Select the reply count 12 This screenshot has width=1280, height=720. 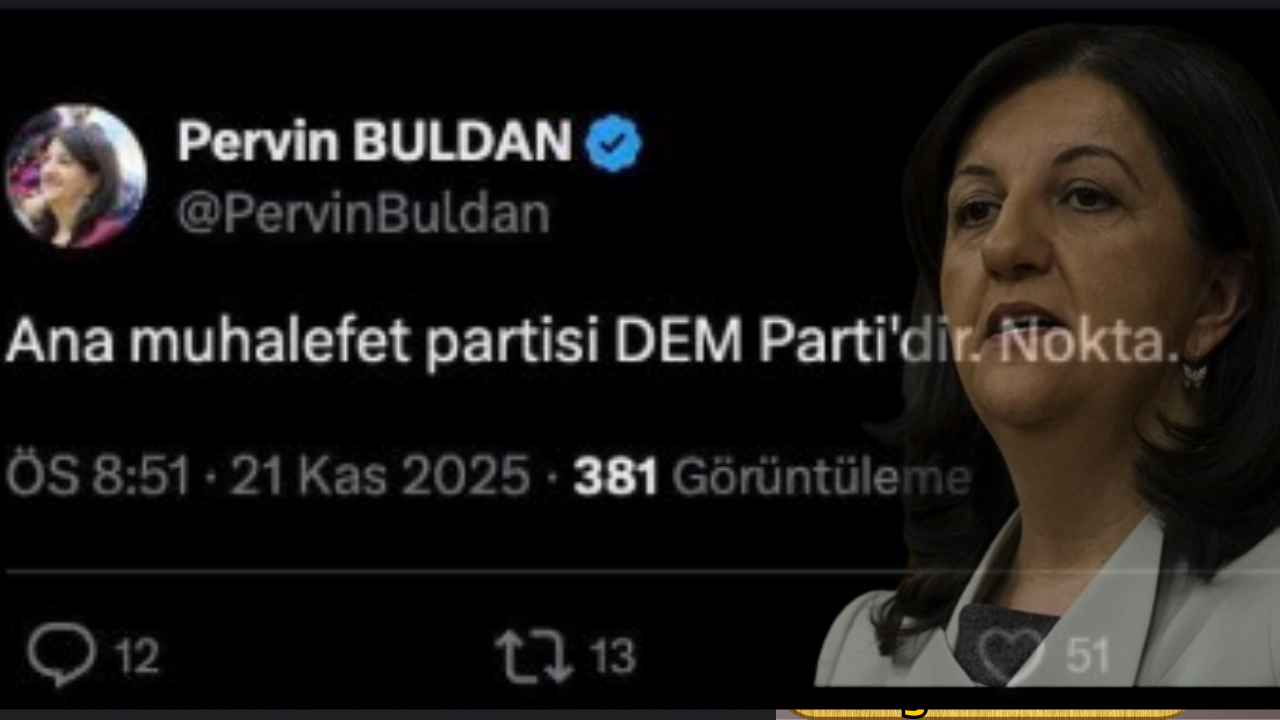coord(136,657)
